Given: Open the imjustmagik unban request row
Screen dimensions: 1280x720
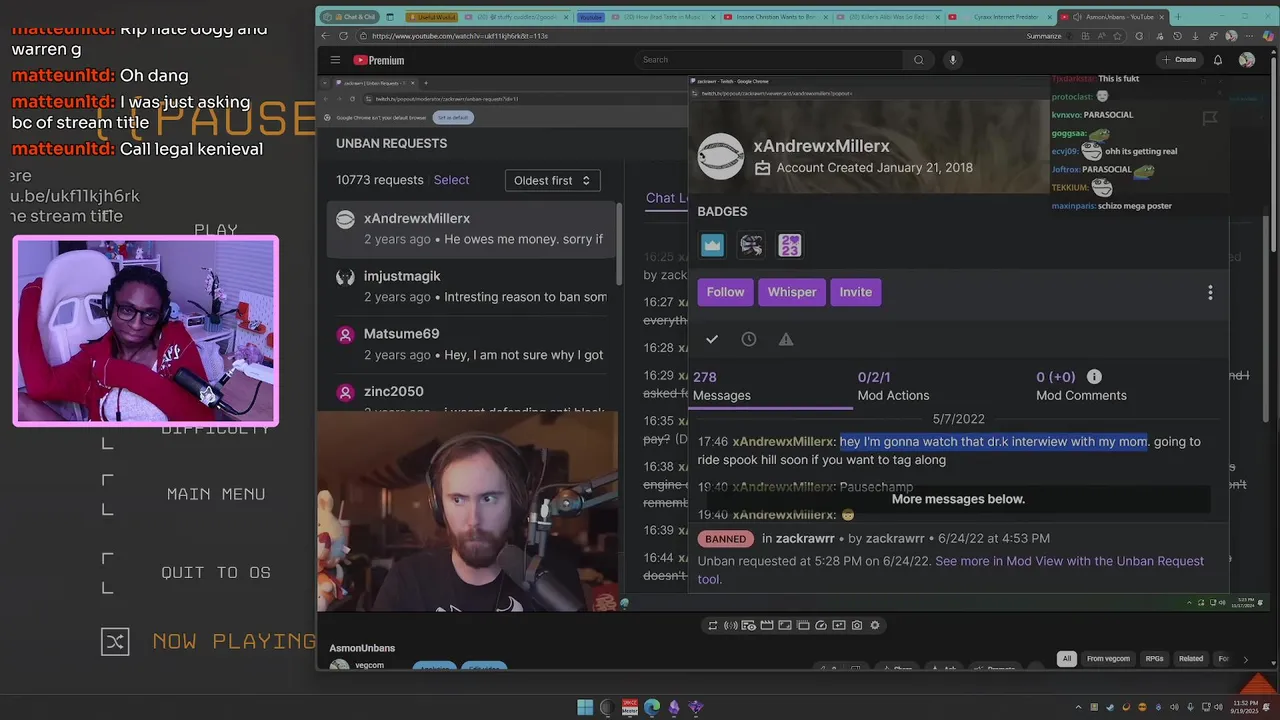Looking at the screenshot, I should (x=472, y=286).
